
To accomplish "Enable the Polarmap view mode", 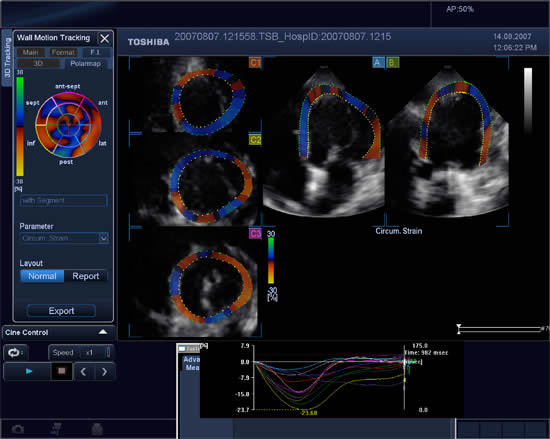I will click(x=86, y=63).
